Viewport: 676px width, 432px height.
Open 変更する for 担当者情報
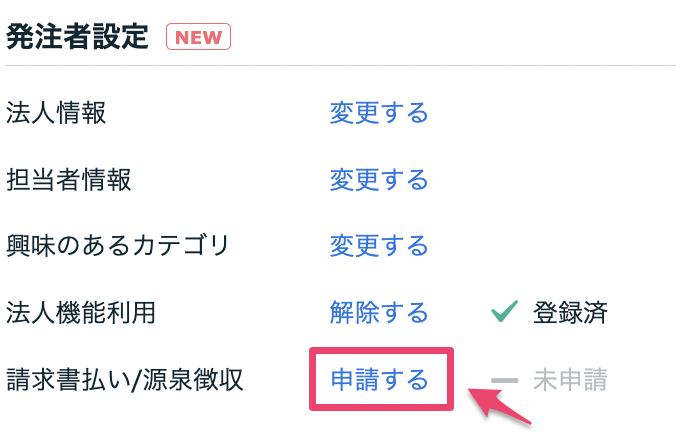379,179
